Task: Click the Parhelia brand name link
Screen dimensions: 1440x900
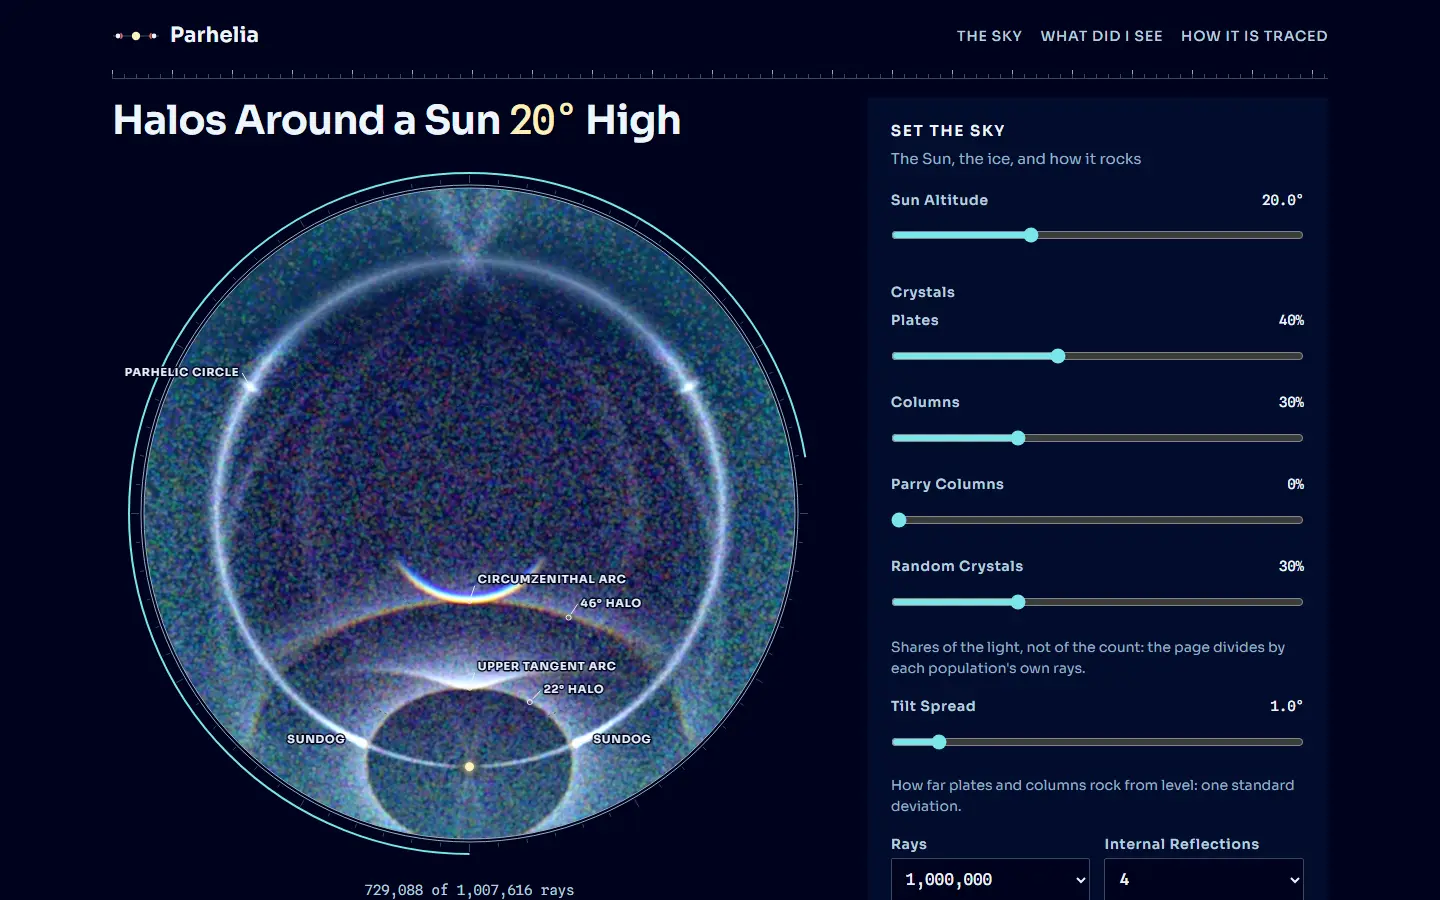Action: (214, 35)
